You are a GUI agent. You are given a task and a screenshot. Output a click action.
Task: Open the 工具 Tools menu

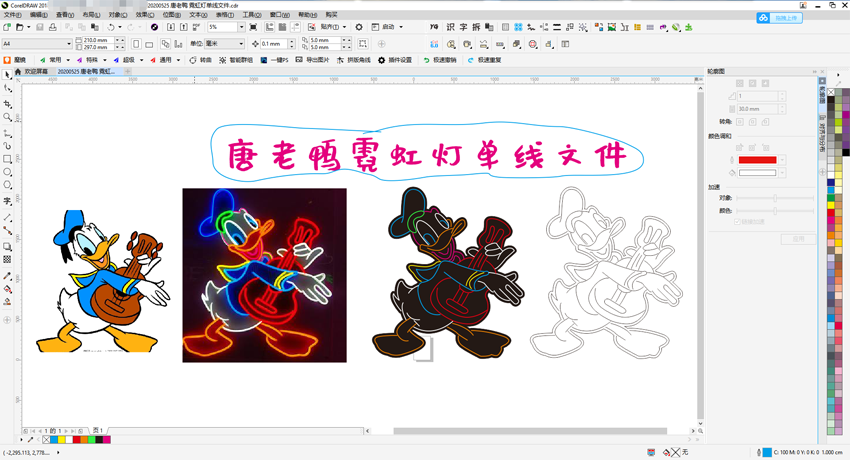pos(251,15)
